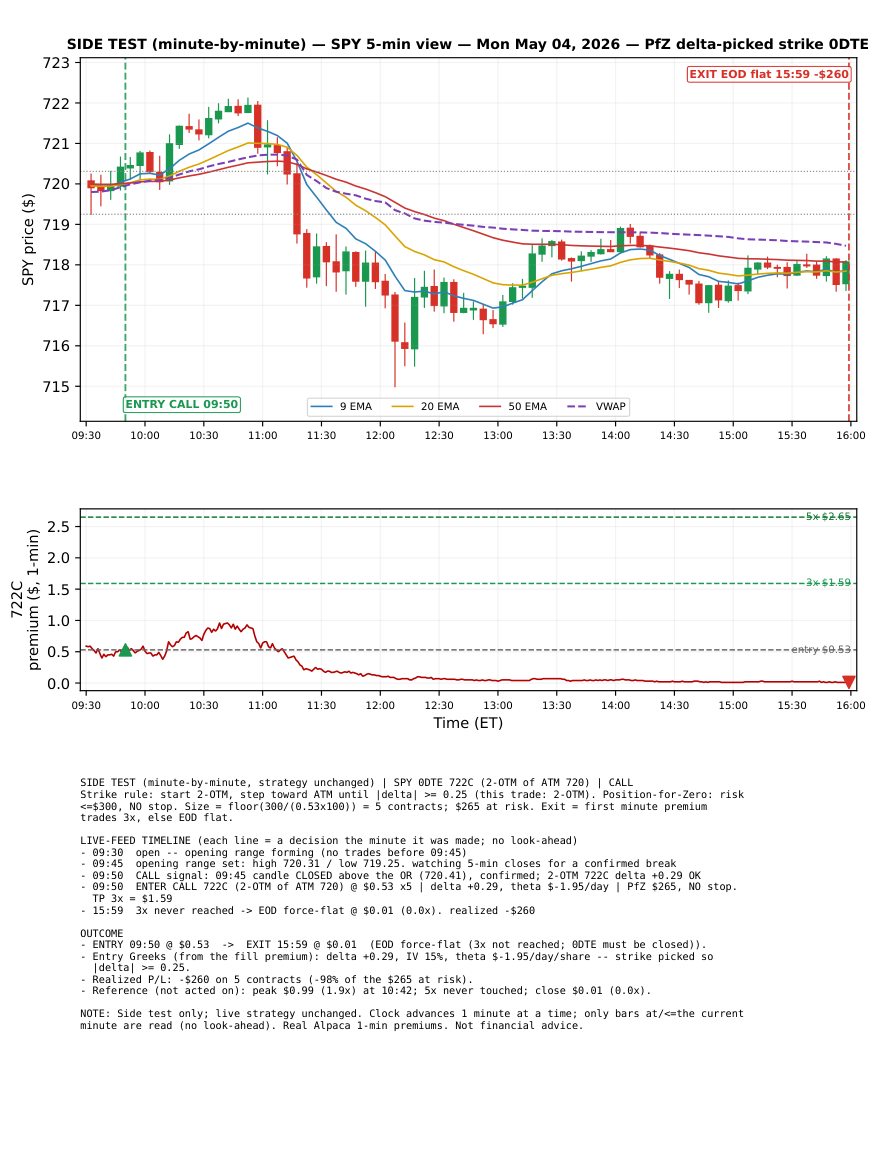Click the 09:50 CALL signal timeline line
The width and height of the screenshot is (893, 1155).
click(x=391, y=875)
